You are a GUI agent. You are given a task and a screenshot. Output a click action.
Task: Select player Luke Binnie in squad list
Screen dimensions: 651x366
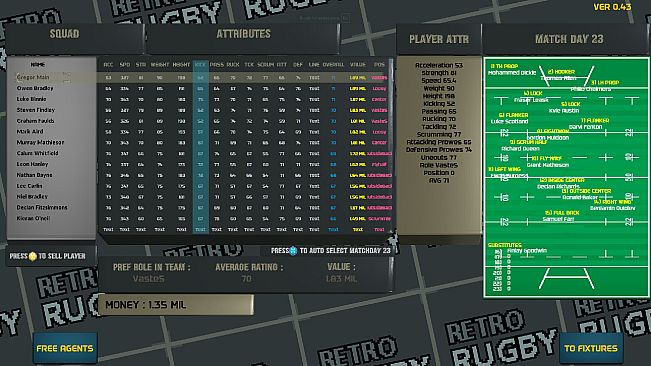(x=31, y=99)
